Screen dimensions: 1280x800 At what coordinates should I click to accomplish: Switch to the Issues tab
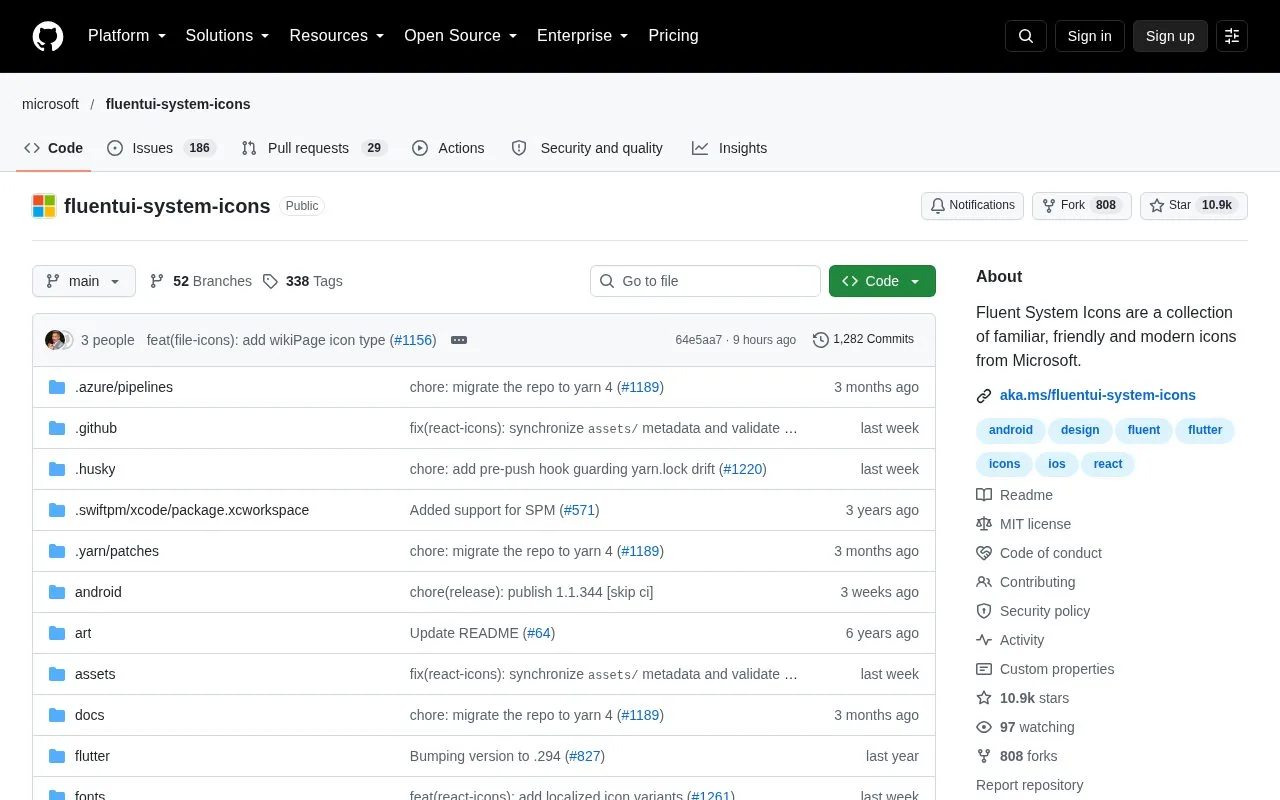(x=161, y=148)
